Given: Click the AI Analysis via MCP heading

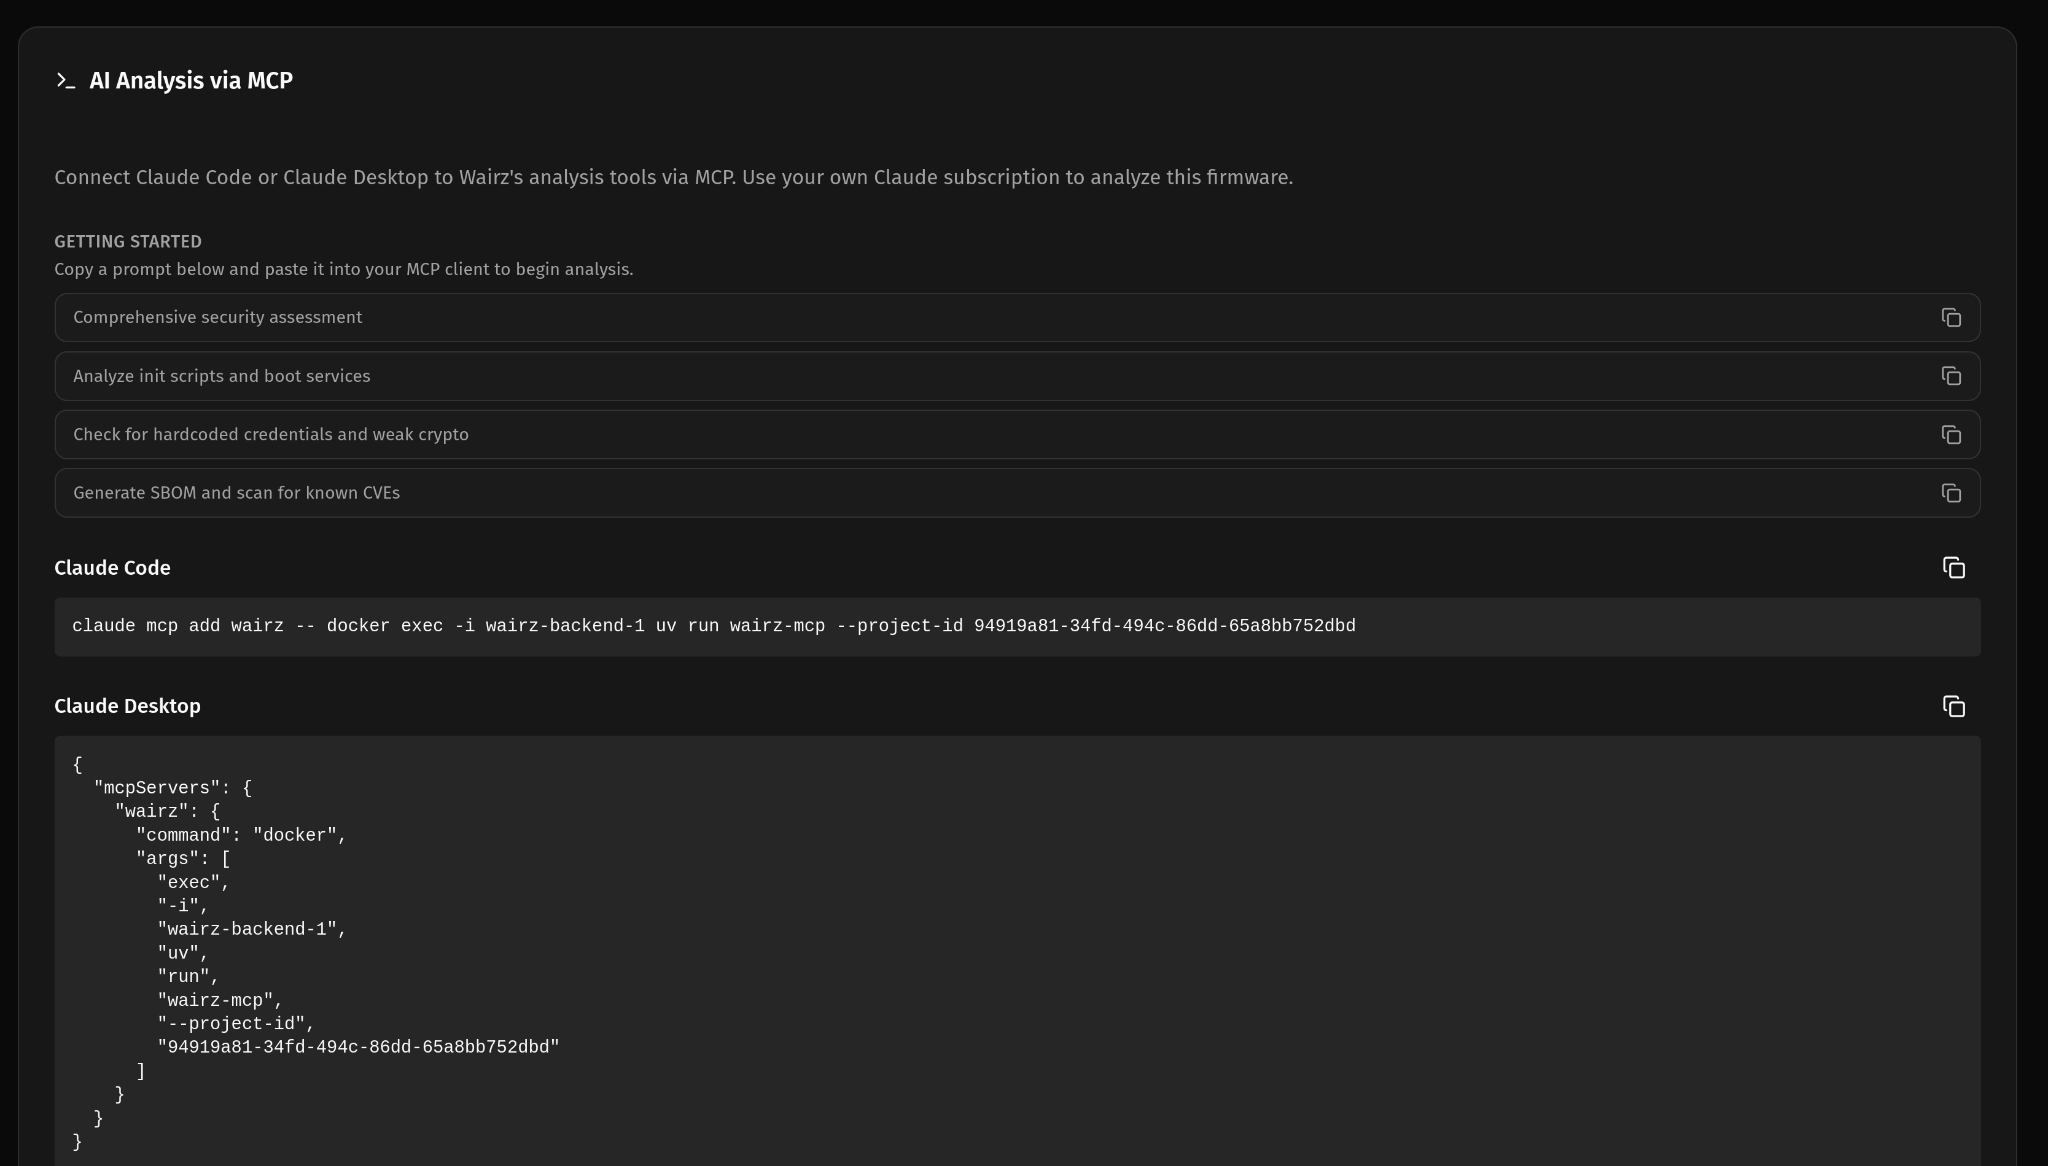Looking at the screenshot, I should [191, 81].
